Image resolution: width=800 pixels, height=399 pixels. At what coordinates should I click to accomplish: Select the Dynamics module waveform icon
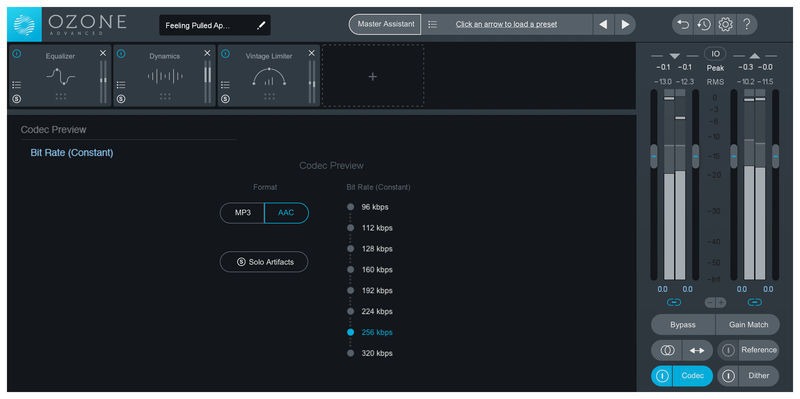click(165, 77)
